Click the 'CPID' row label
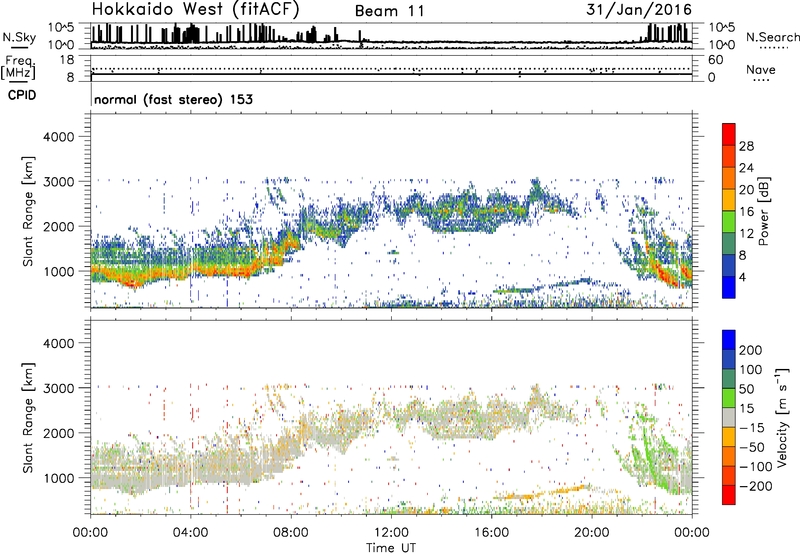Image resolution: width=800 pixels, height=554 pixels. (x=22, y=95)
